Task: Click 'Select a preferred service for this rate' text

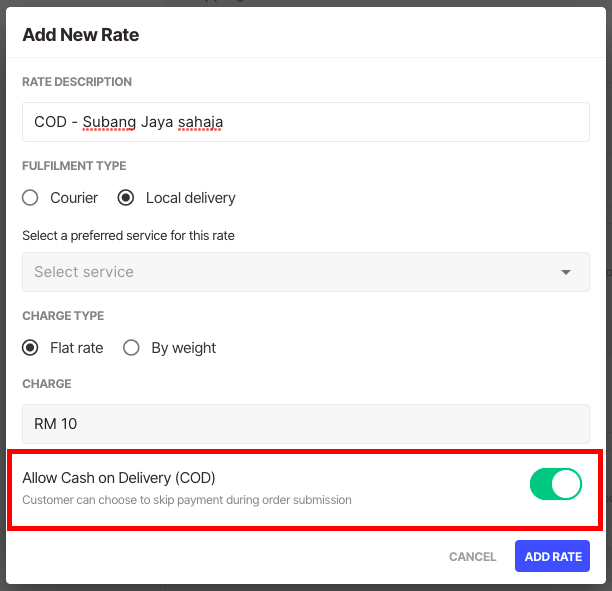Action: (128, 235)
